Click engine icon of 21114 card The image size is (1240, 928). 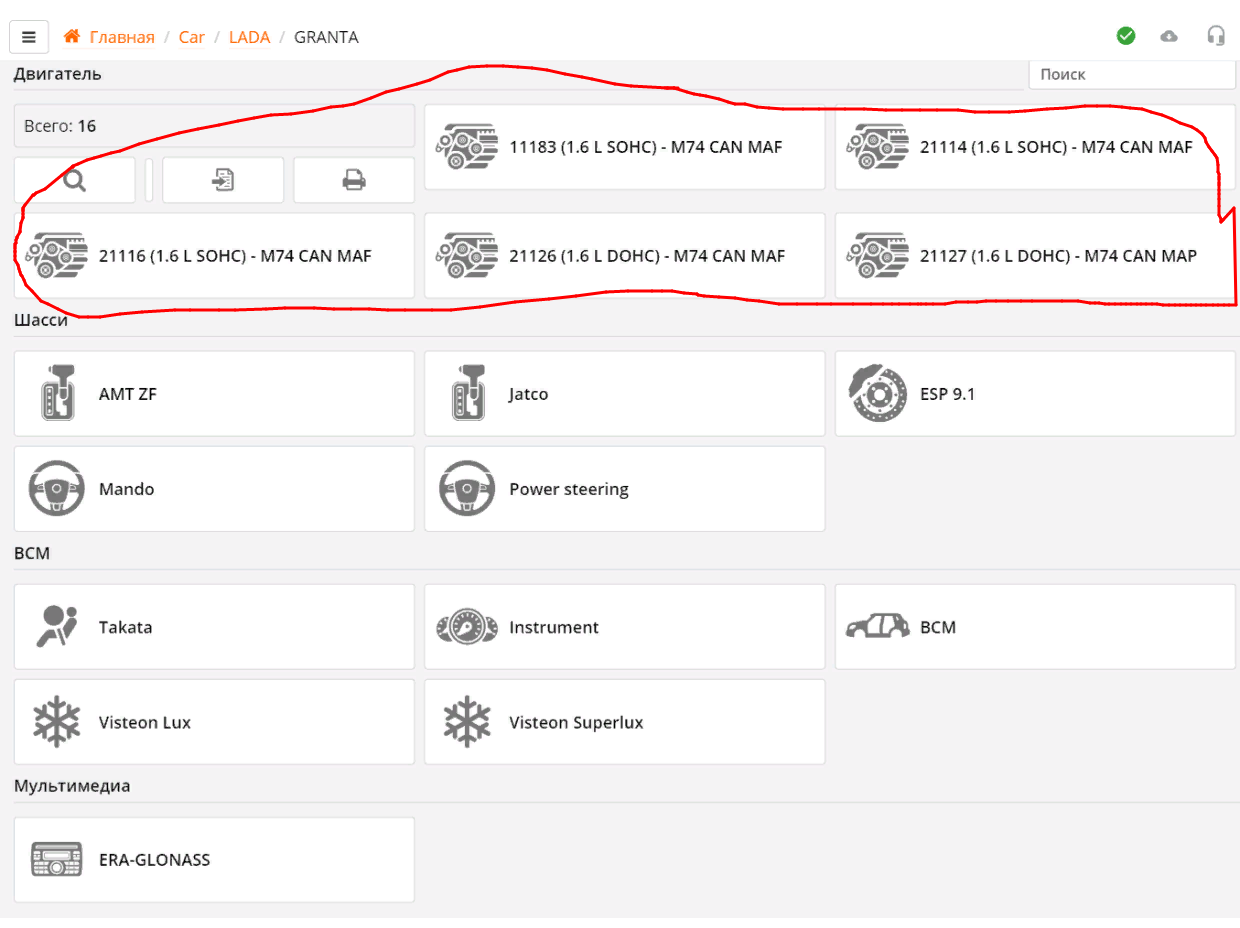(x=877, y=147)
